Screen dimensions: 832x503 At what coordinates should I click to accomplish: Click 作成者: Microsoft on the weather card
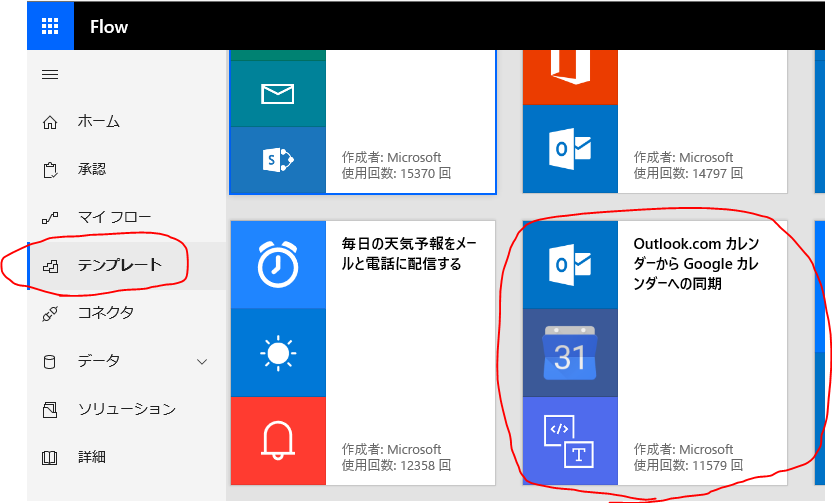[x=391, y=449]
